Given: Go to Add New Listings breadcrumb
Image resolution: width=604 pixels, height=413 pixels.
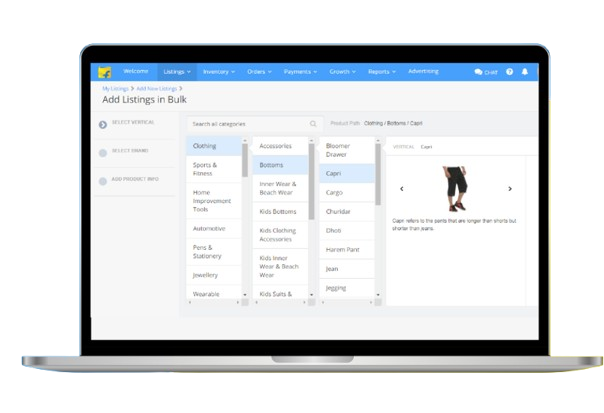Looking at the screenshot, I should click(x=156, y=89).
